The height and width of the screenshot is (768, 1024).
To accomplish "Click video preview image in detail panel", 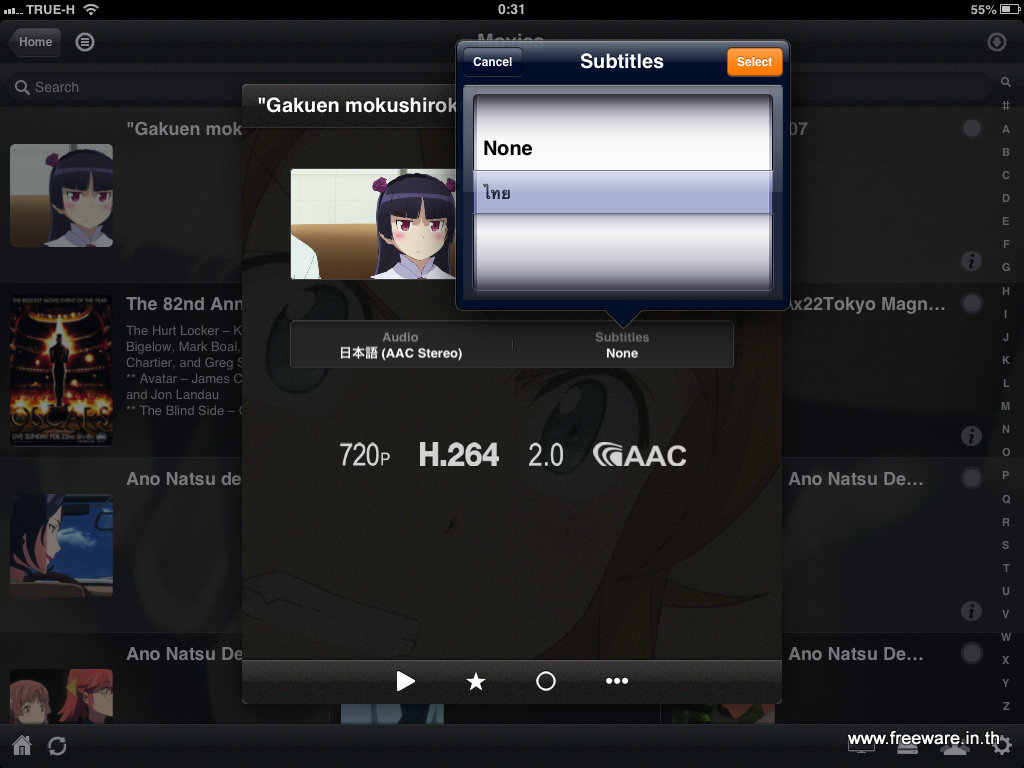I will [373, 224].
